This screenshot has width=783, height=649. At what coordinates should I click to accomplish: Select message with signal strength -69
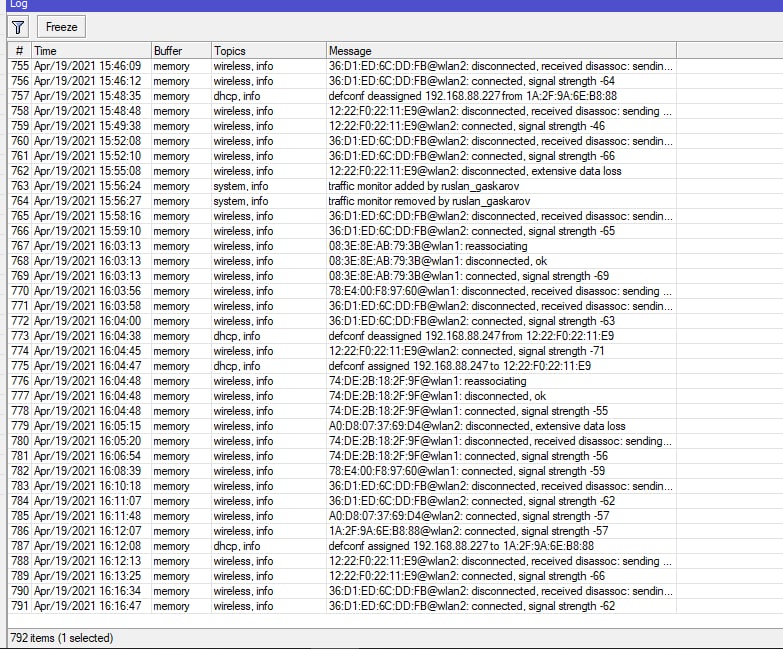point(468,276)
